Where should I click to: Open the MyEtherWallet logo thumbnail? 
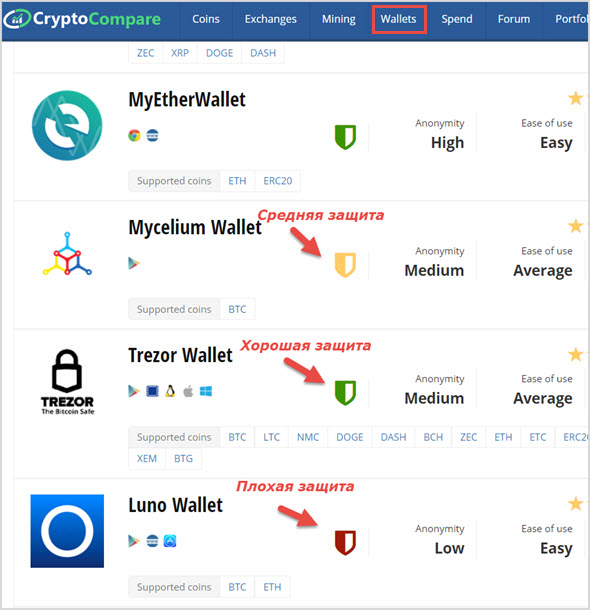(x=67, y=126)
